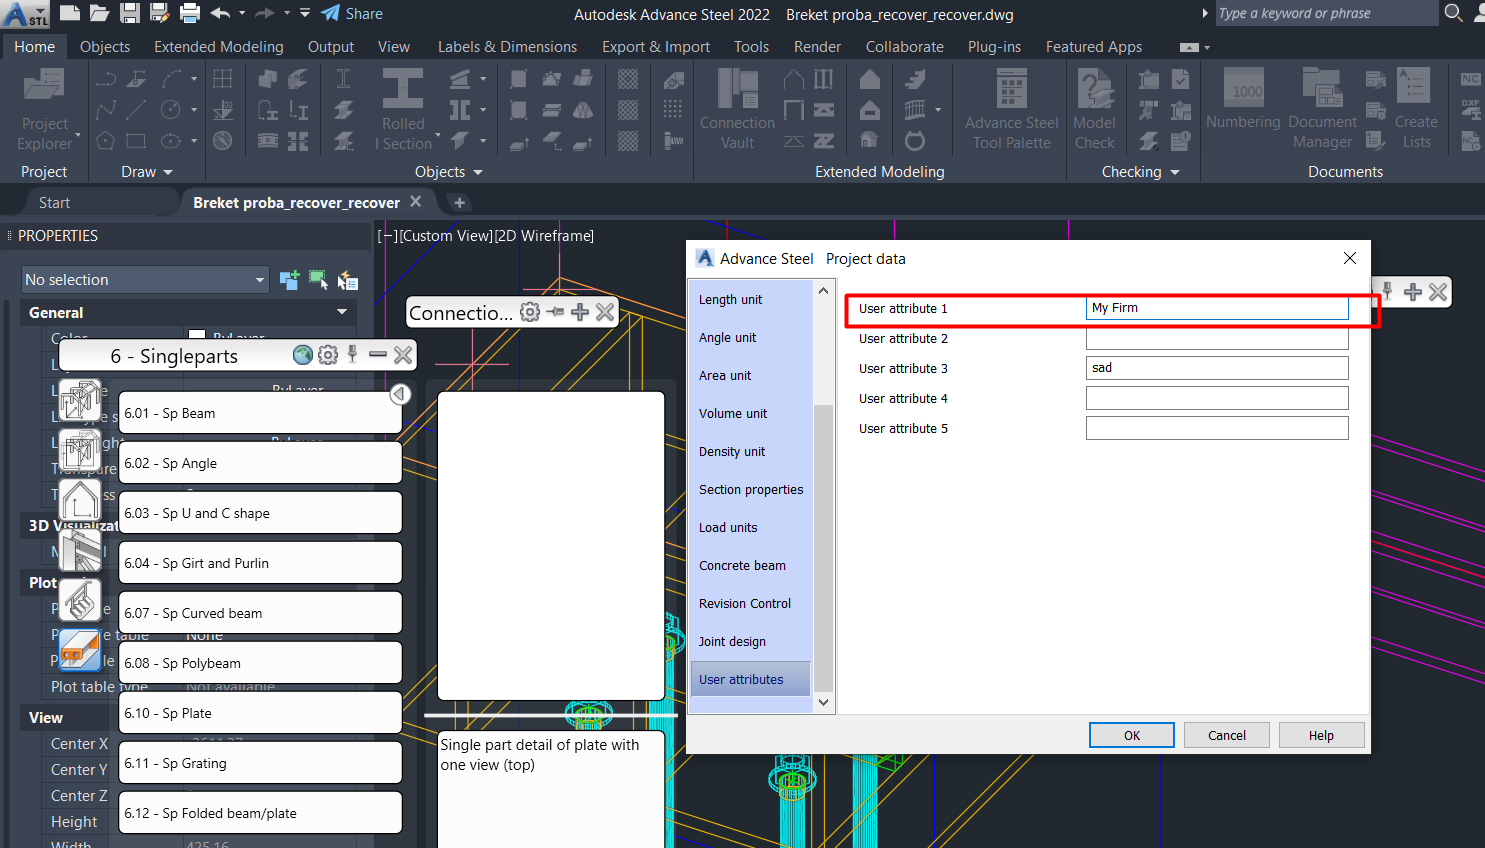Viewport: 1485px width, 848px height.
Task: Select Section properties in category list
Action: 751,490
